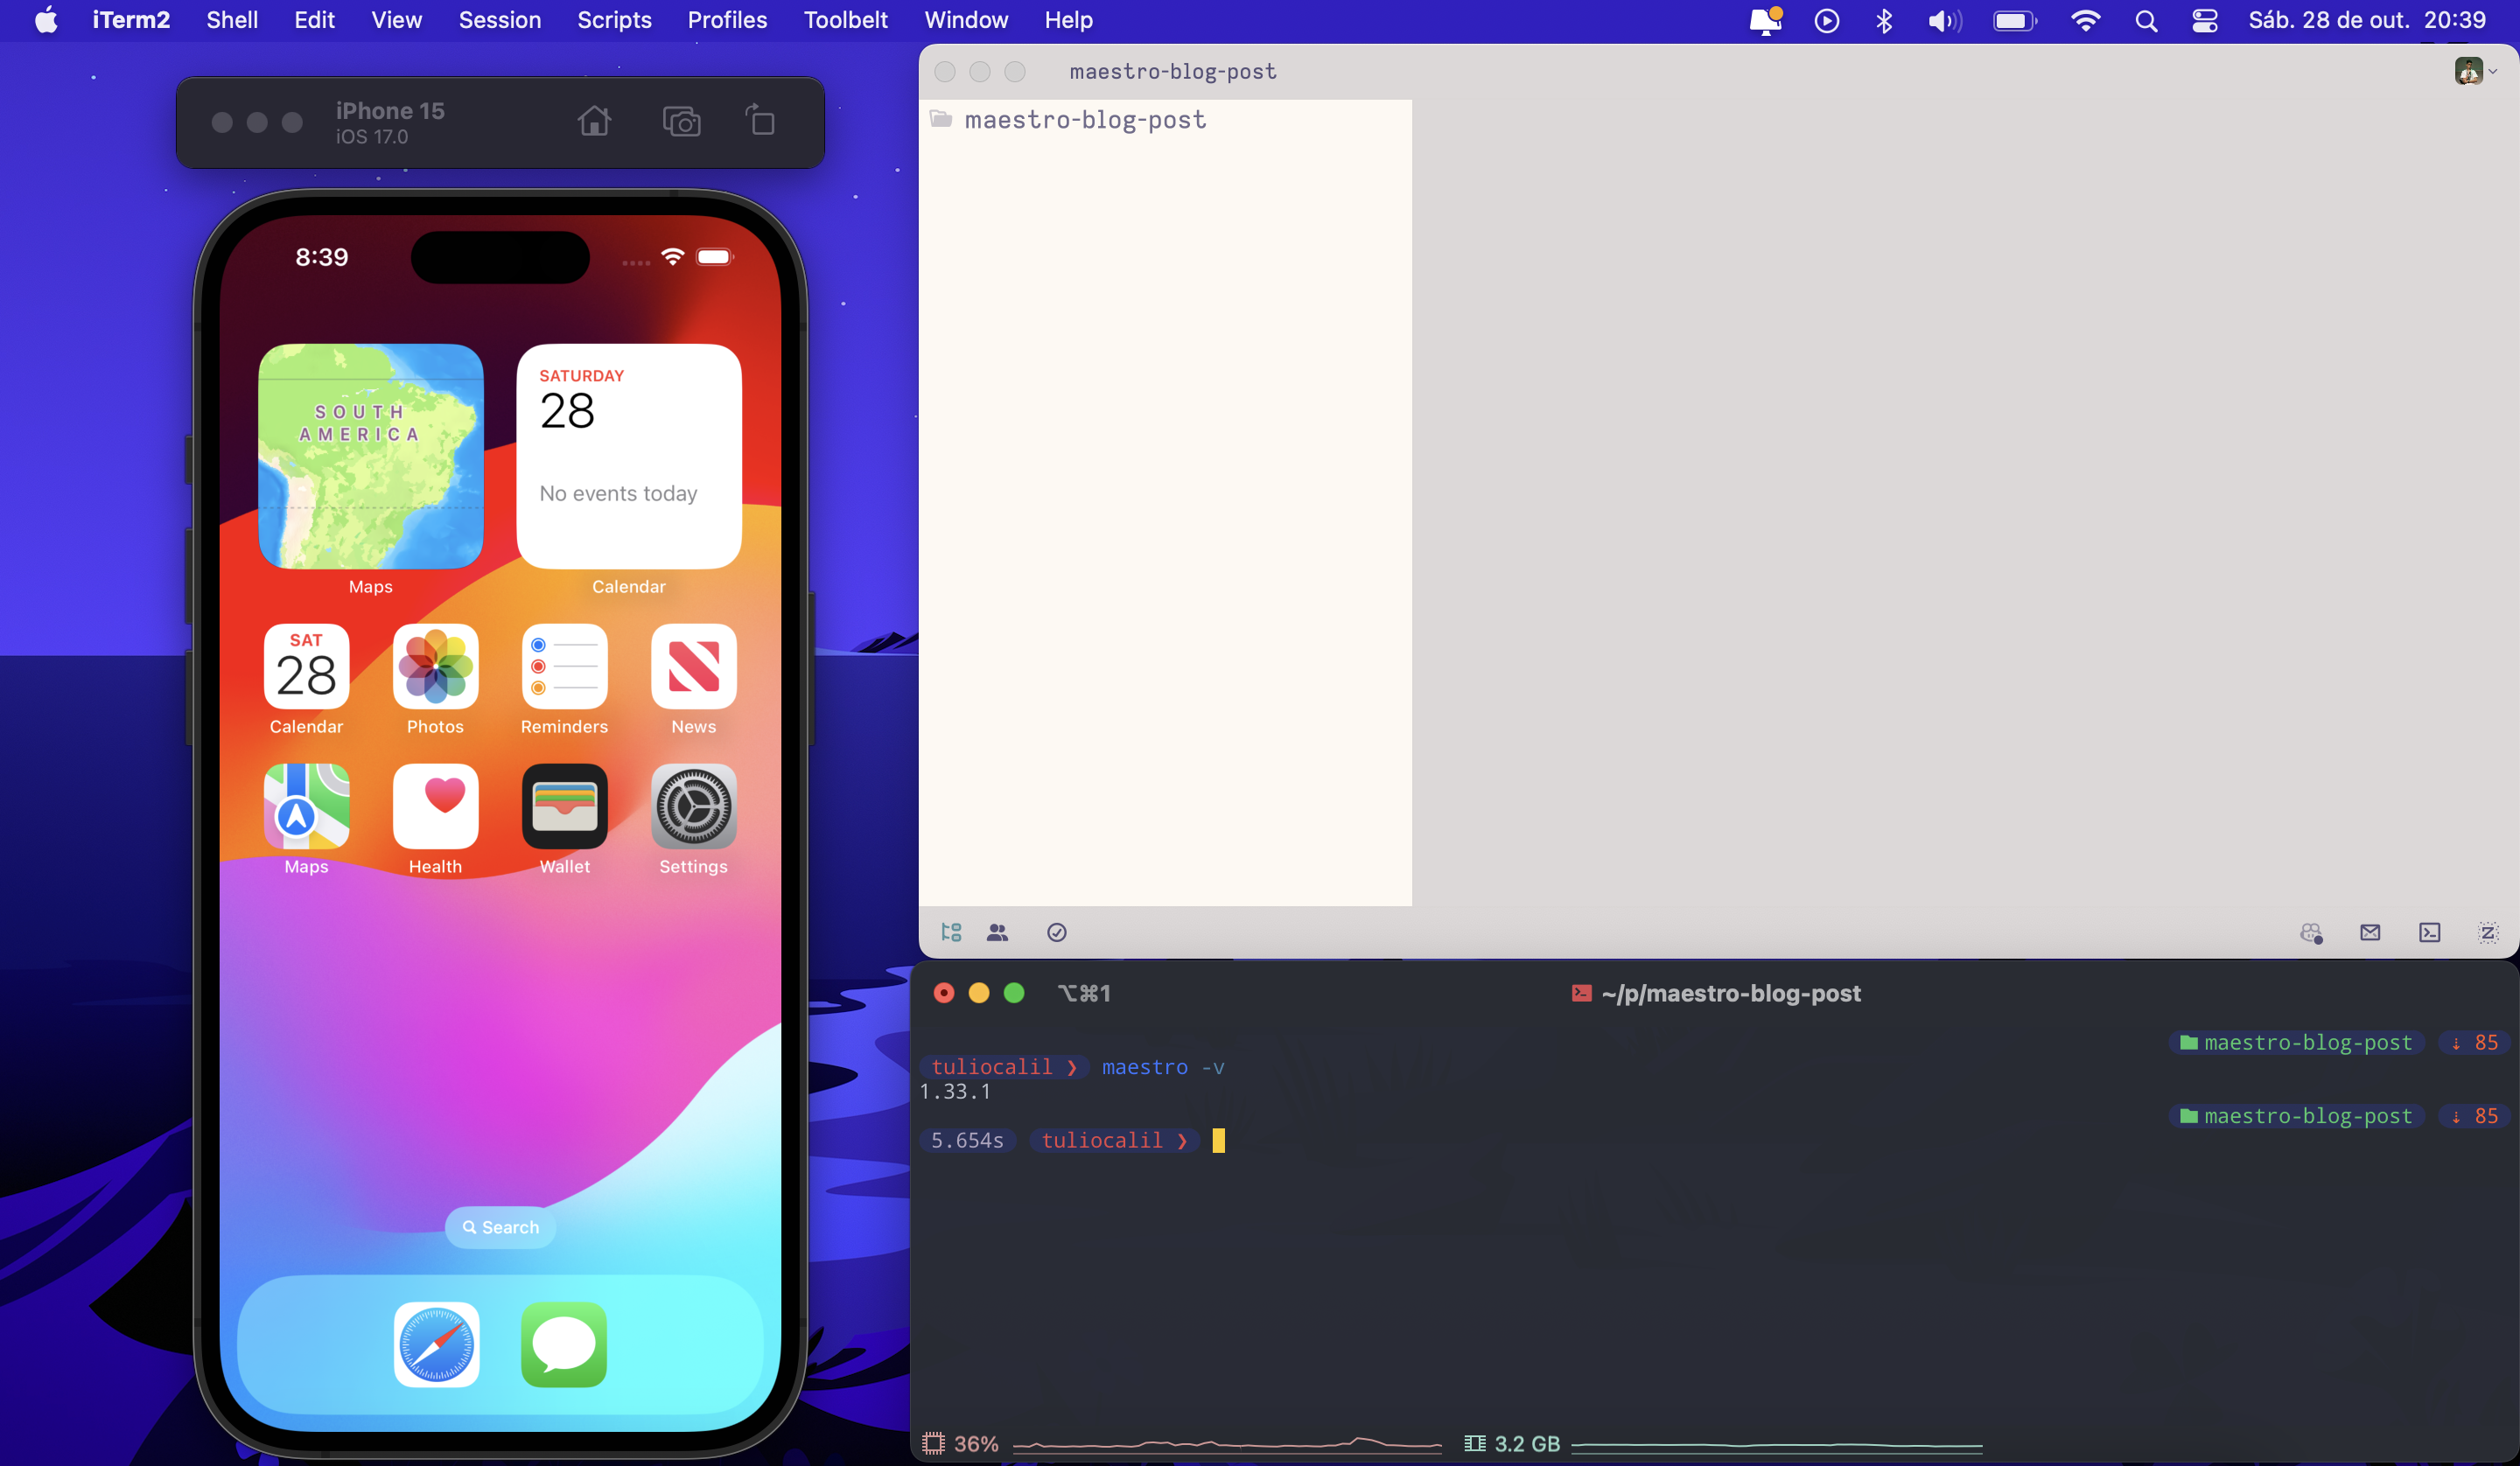Click the iTerm2 CPU 36% status component
This screenshot has width=2520, height=1466.
click(1180, 1443)
